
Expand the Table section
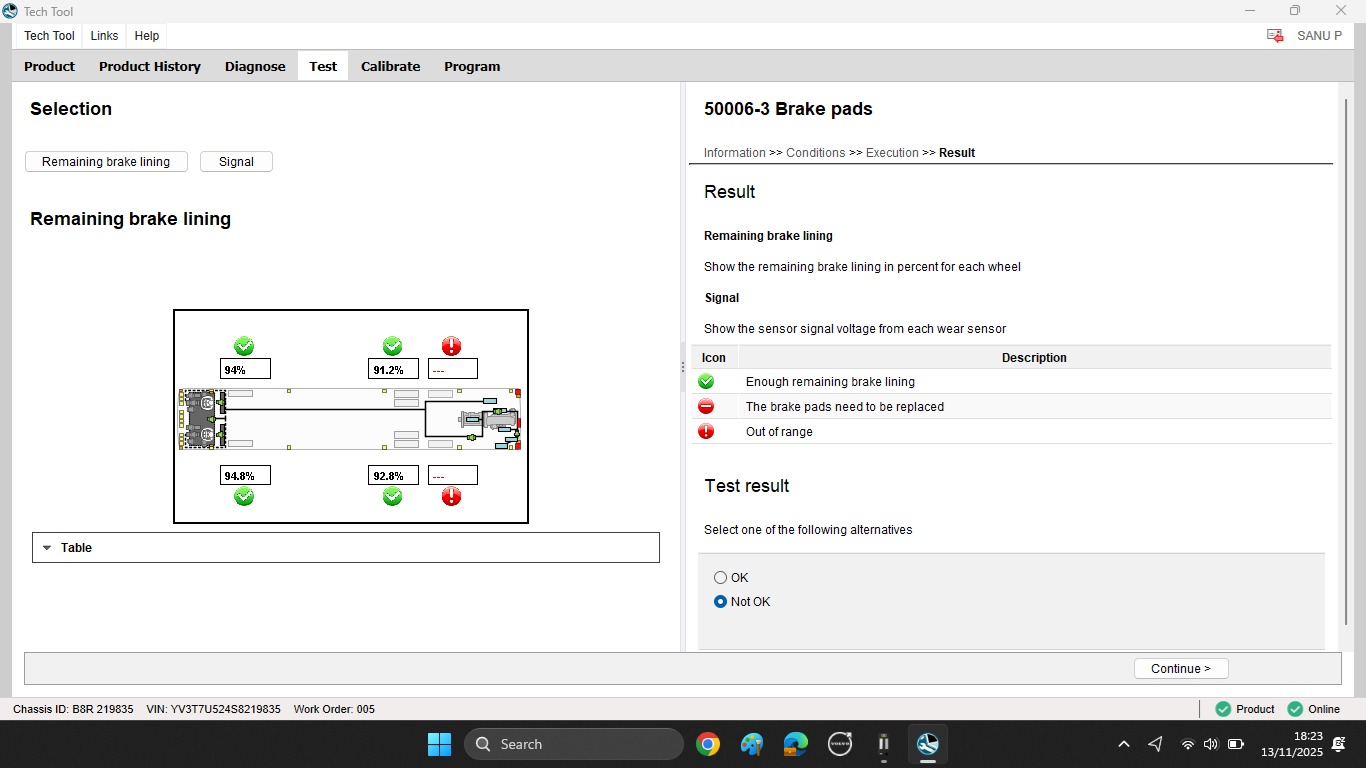pyautogui.click(x=346, y=548)
